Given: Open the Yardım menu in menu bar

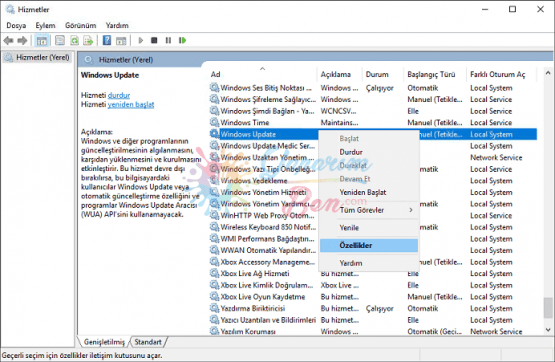Looking at the screenshot, I should click(x=117, y=25).
